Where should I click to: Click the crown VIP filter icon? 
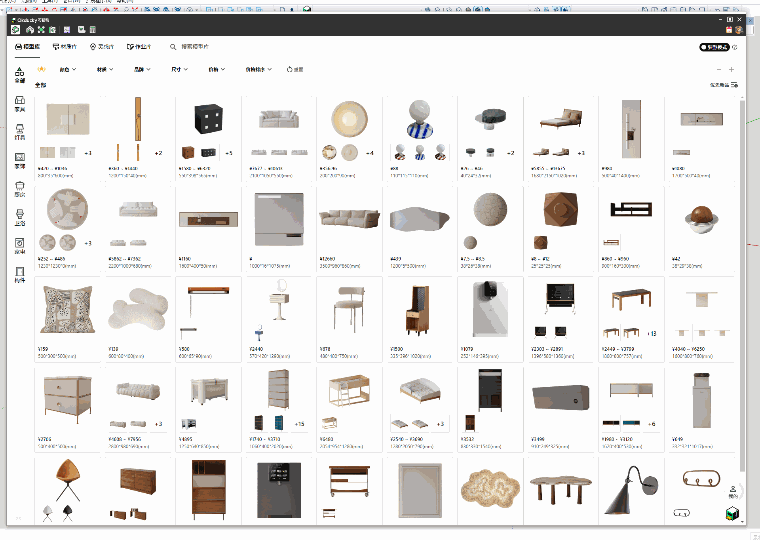pos(41,70)
